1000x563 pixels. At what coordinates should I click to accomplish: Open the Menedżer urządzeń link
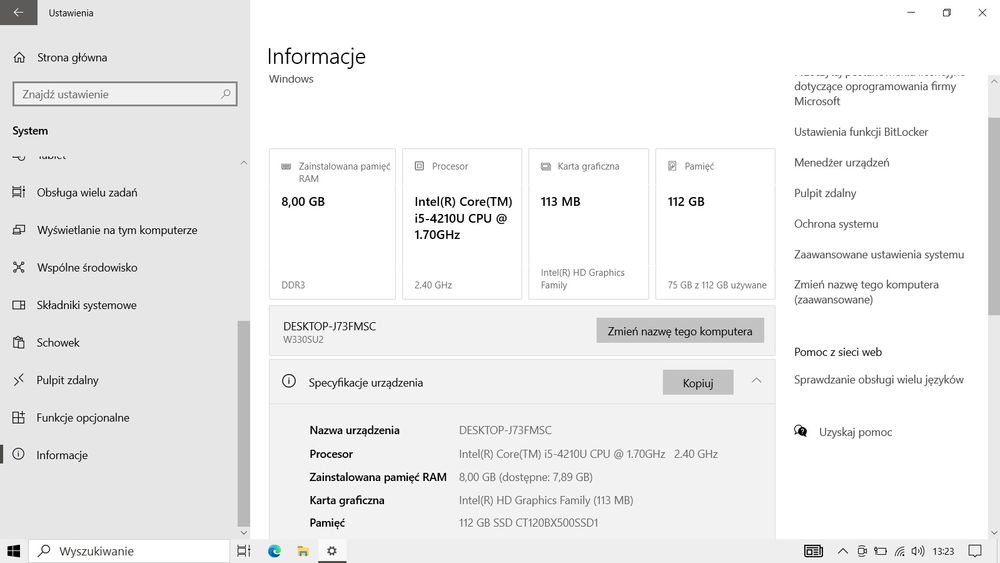[841, 163]
